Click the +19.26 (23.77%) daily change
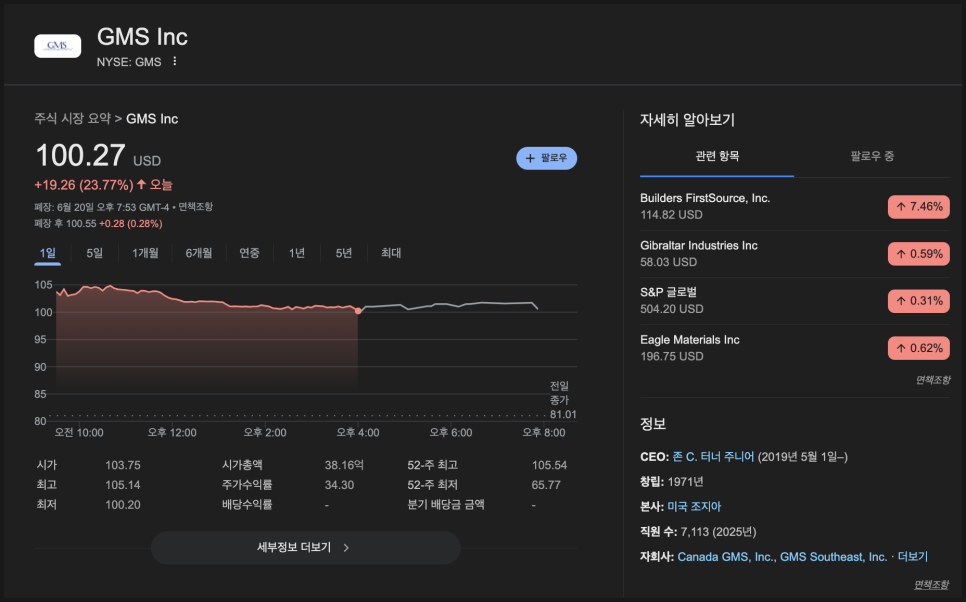The height and width of the screenshot is (602, 966). point(84,185)
